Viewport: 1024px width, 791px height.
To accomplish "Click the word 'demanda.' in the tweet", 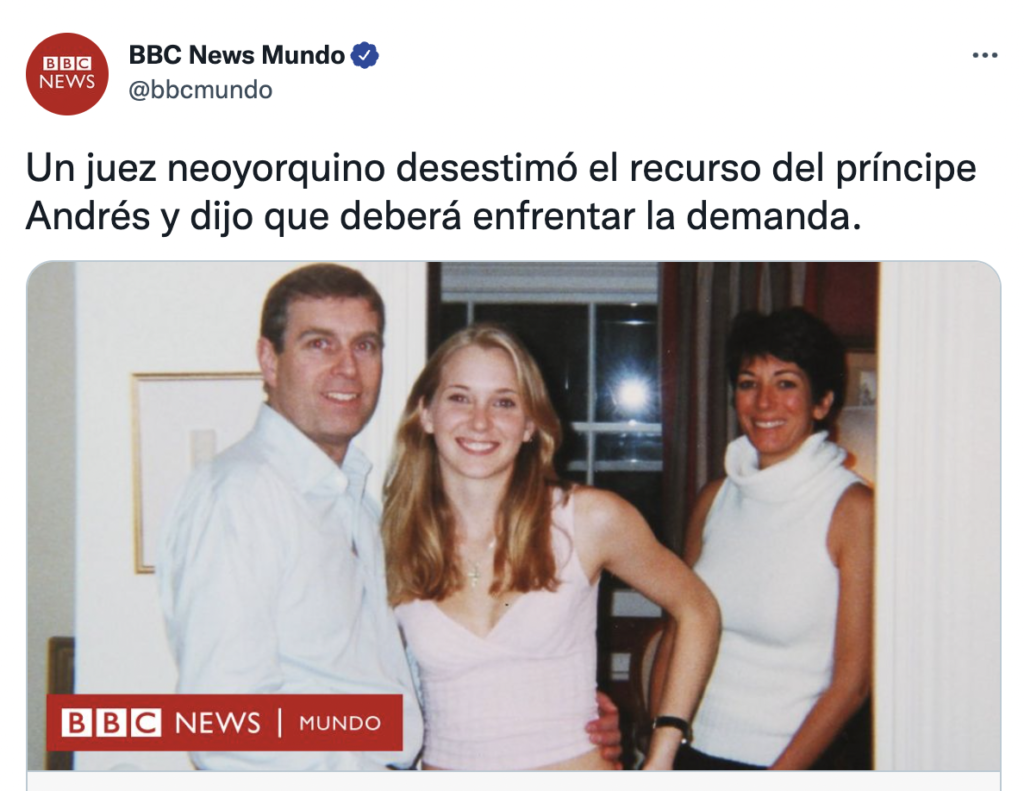I will coord(773,216).
